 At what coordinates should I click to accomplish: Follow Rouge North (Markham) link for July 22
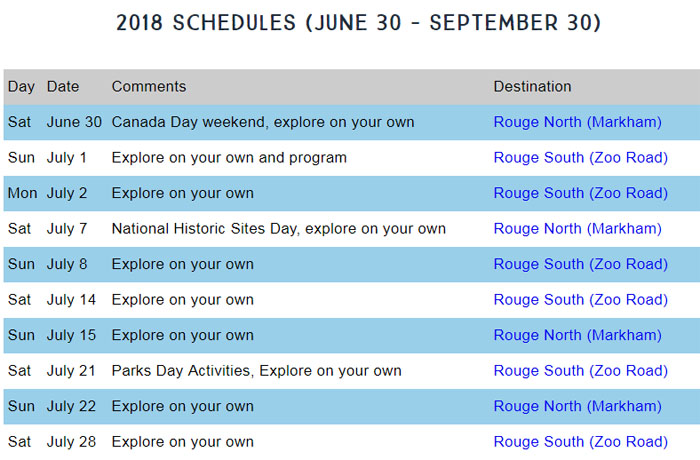pyautogui.click(x=577, y=406)
